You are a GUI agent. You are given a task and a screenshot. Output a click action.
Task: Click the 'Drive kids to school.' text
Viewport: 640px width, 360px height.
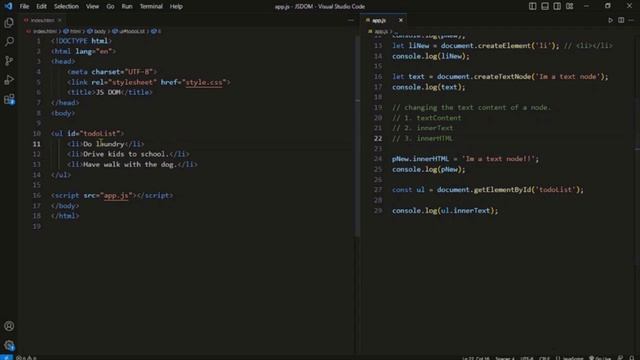[x=126, y=154]
